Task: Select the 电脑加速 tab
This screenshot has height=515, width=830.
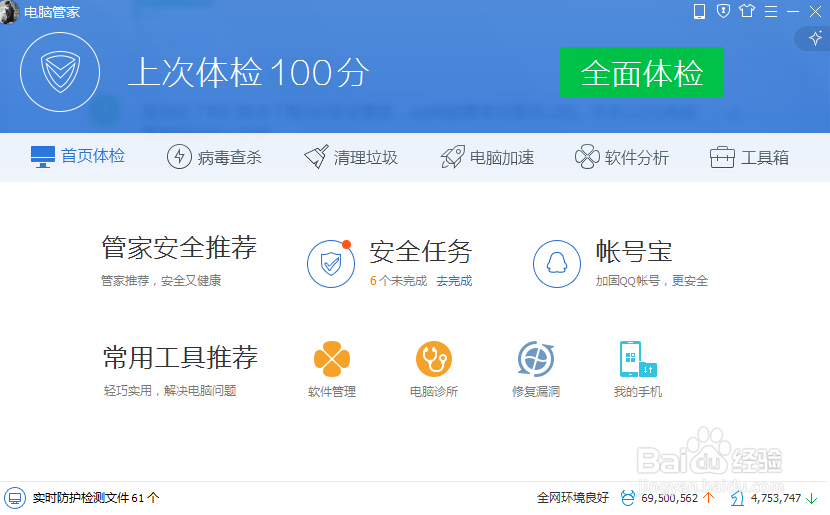Action: (487, 157)
